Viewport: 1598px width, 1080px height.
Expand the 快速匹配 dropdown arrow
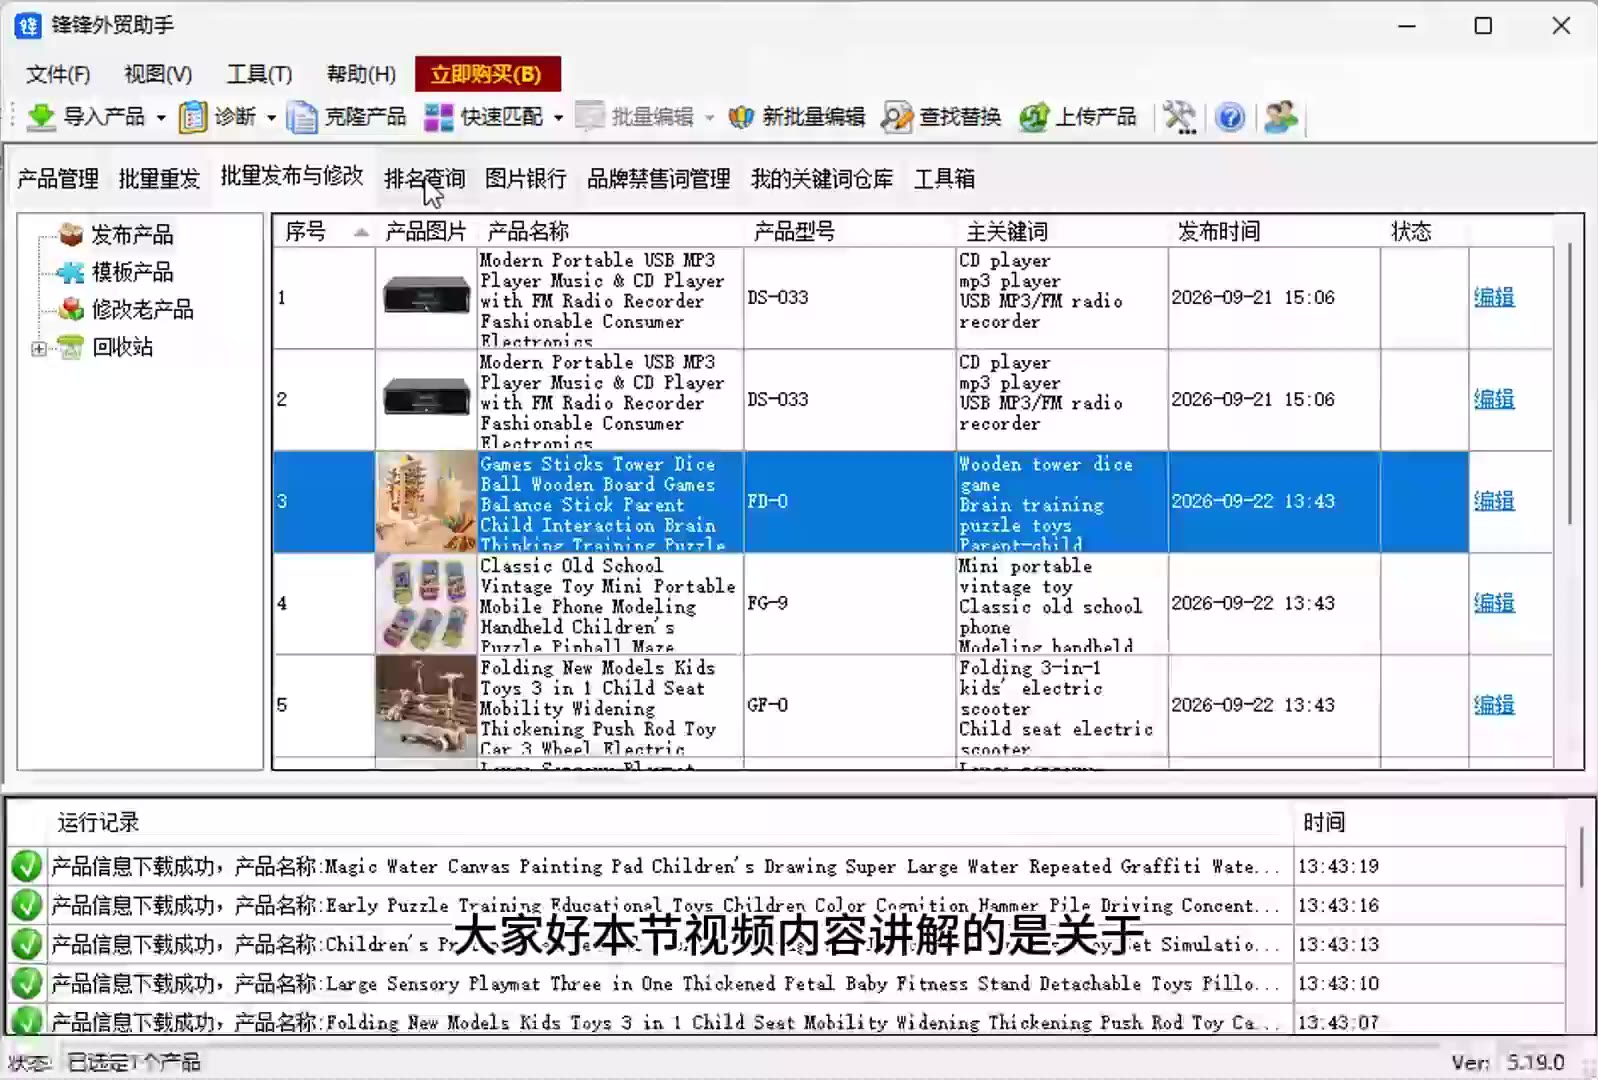tap(558, 118)
